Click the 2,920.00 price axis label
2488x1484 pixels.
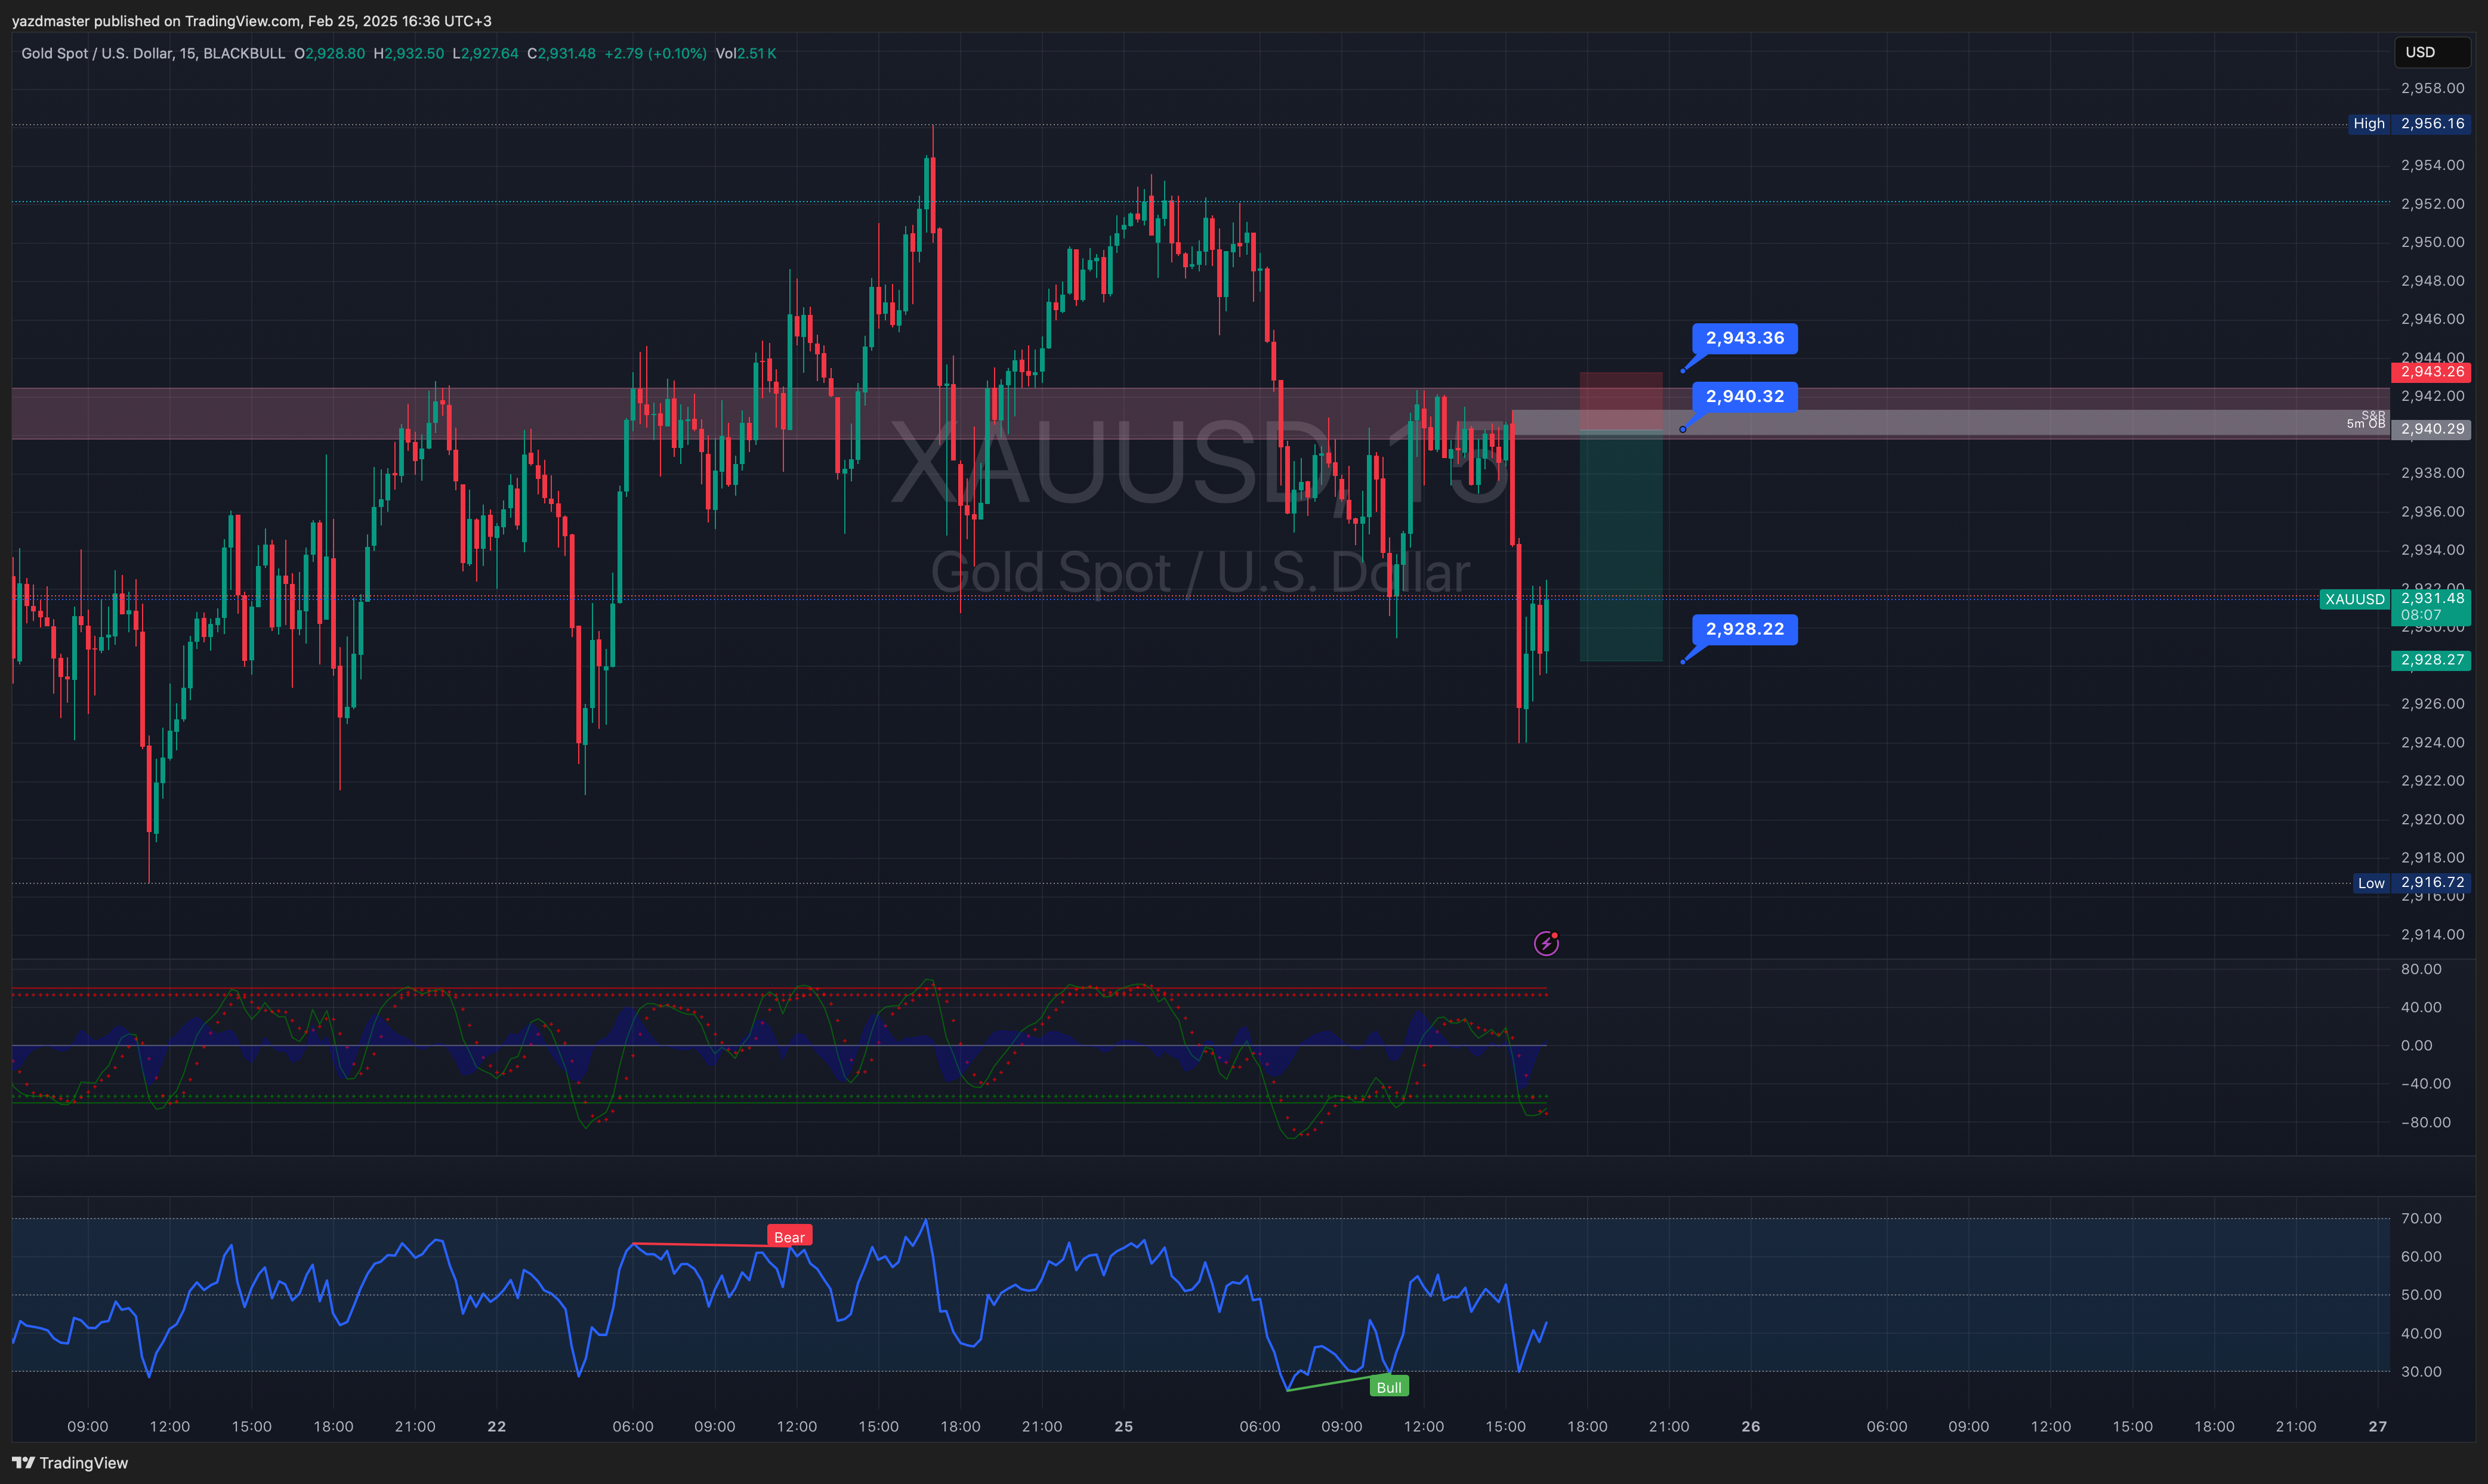pos(2433,819)
